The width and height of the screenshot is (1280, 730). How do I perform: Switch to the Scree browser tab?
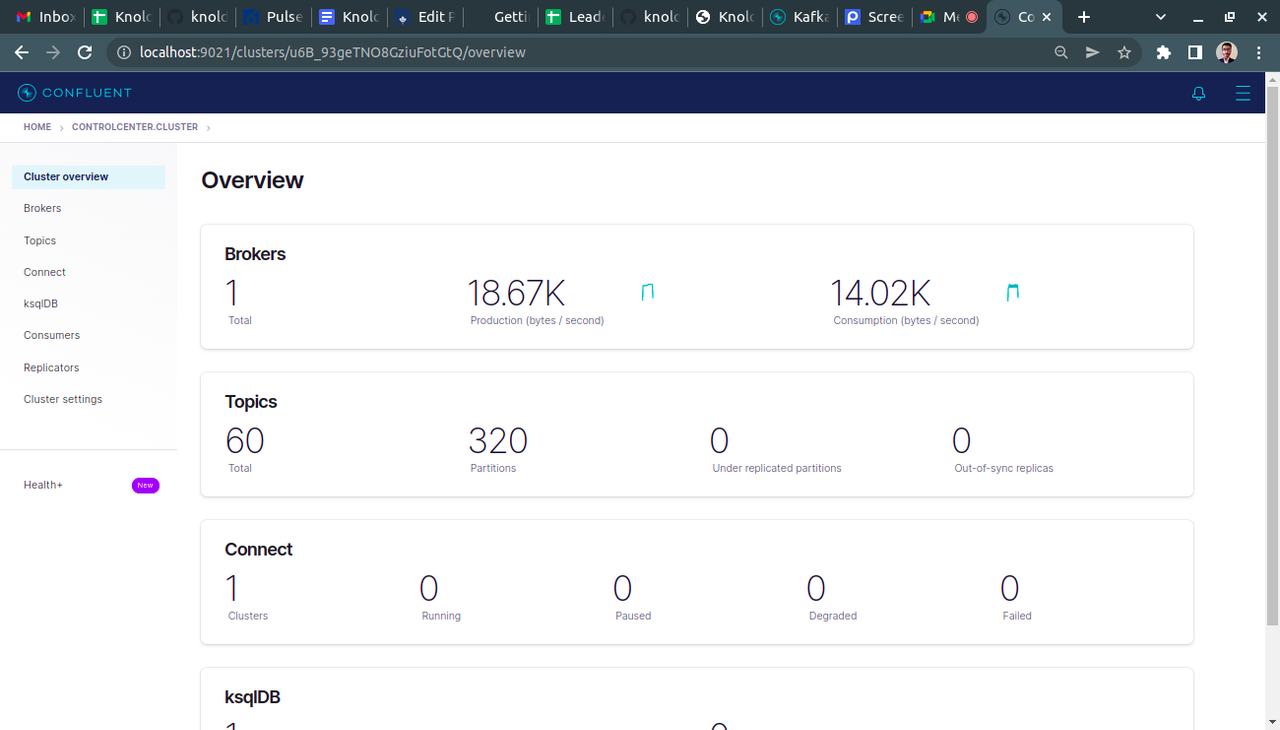pos(874,17)
